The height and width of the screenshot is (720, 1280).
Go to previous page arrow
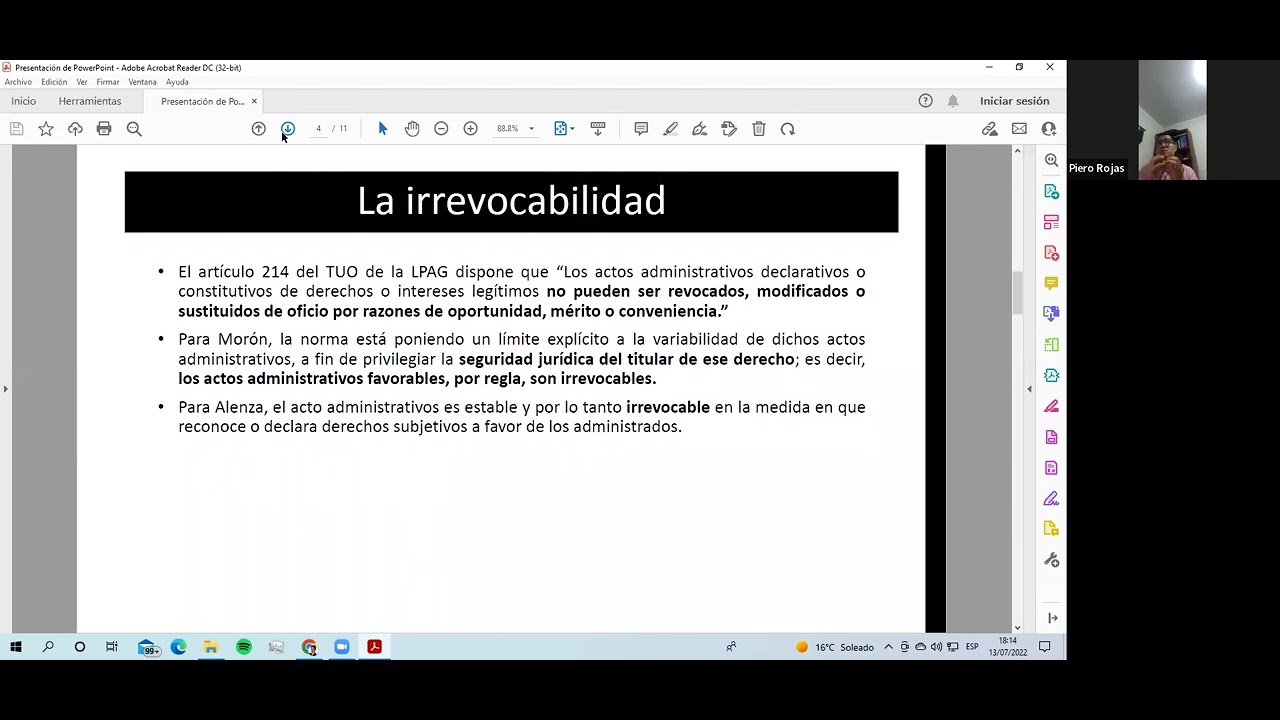coord(259,129)
